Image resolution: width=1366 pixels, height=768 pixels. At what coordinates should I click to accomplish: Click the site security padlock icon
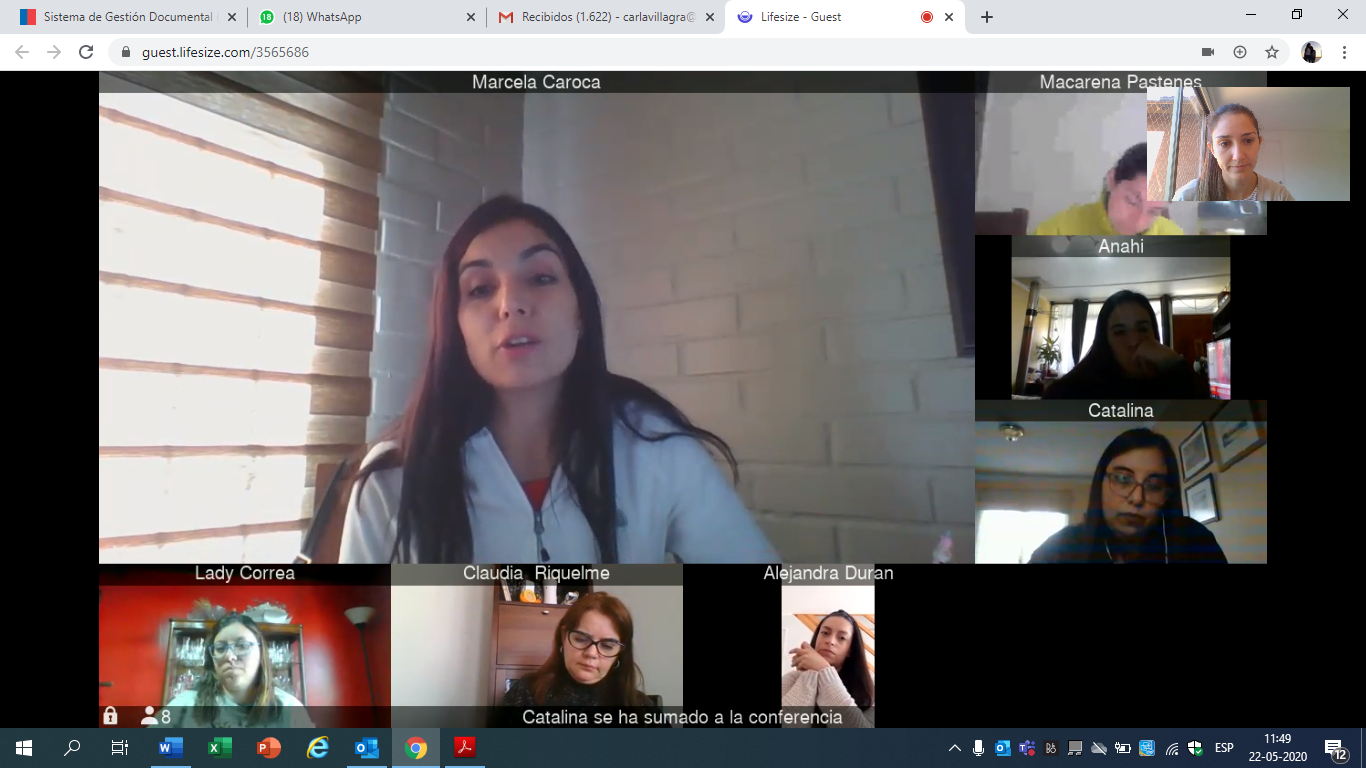coord(126,52)
